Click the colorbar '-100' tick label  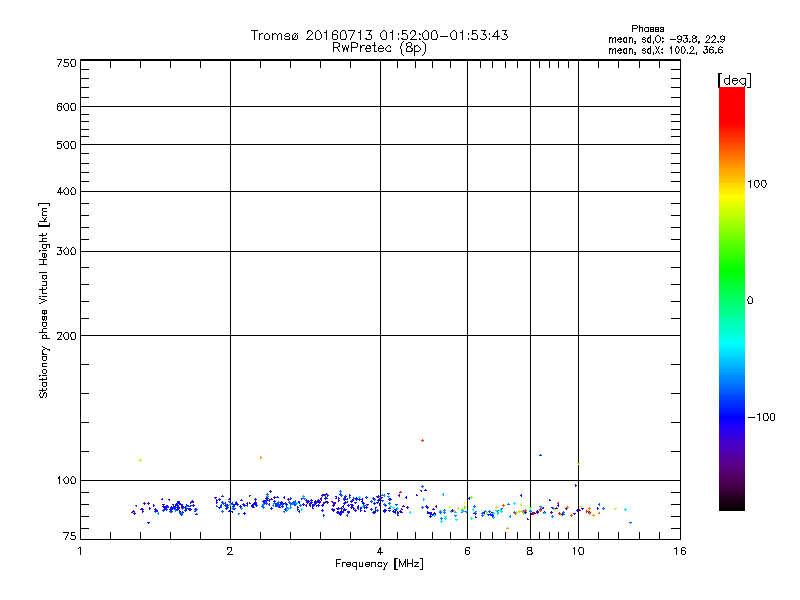coord(761,417)
